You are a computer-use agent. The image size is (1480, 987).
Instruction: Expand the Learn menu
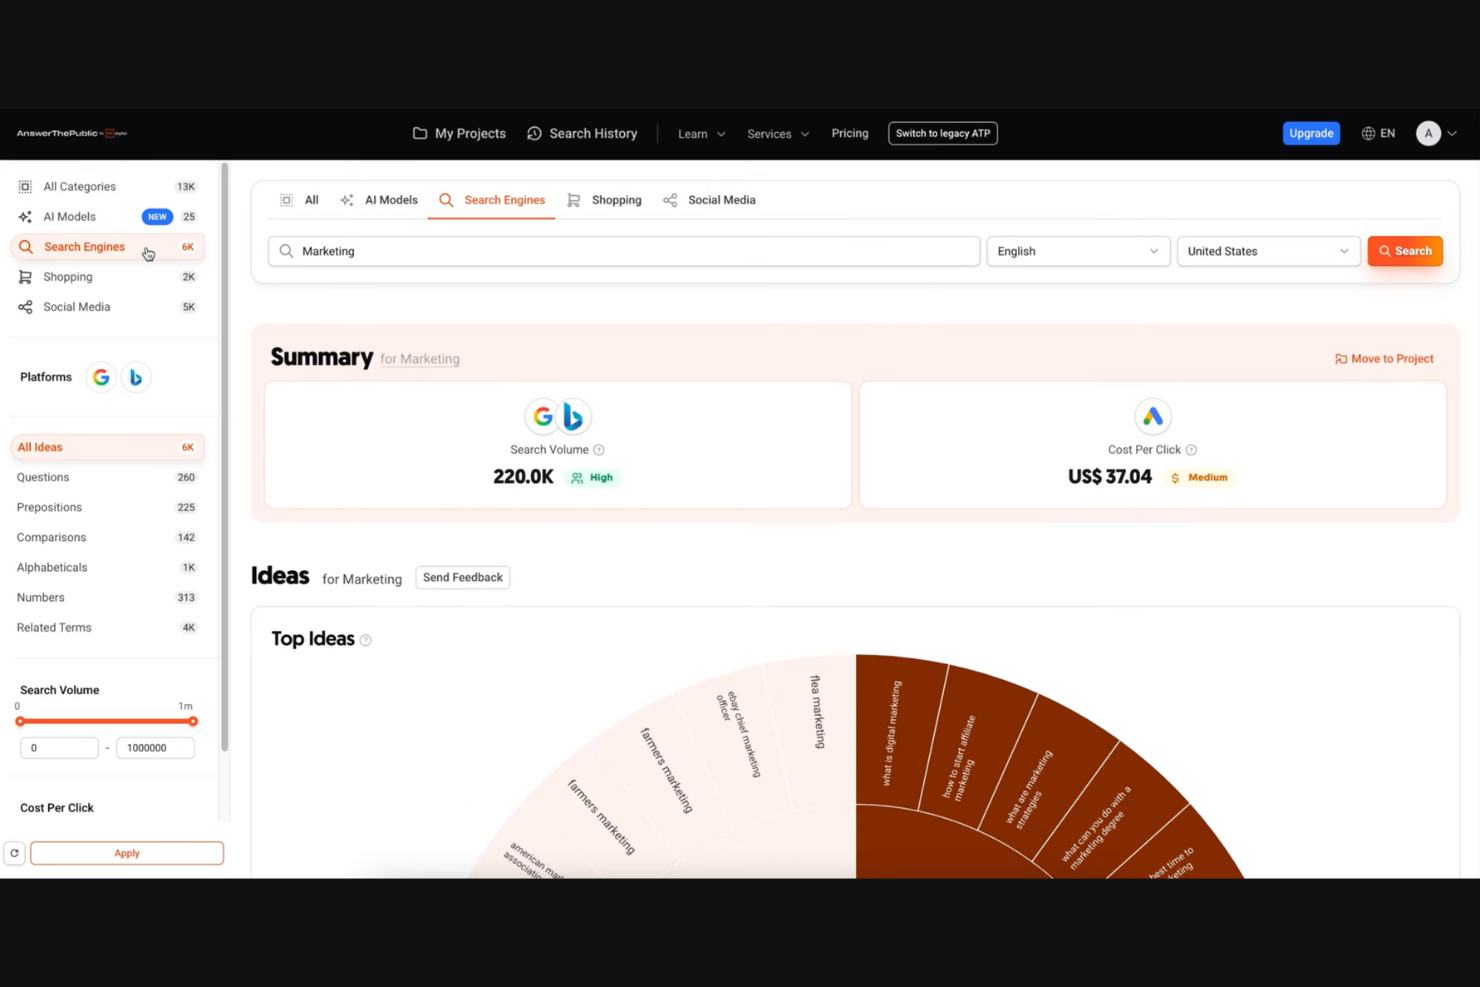point(701,133)
